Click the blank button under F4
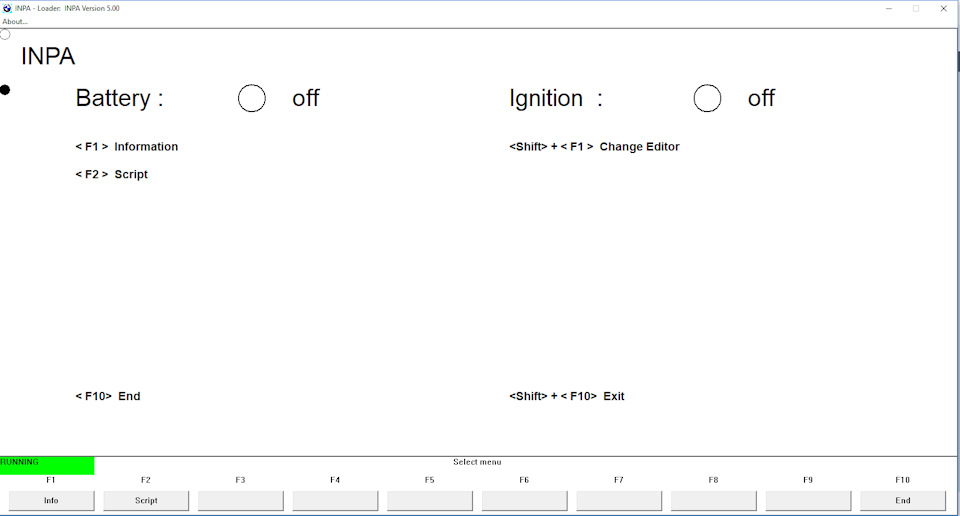Viewport: 960px width, 516px height. 335,500
